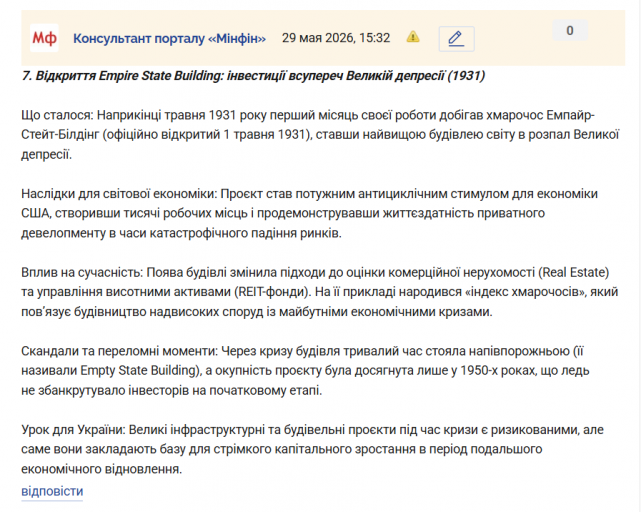This screenshot has height=512, width=641.
Task: Click the heading about Empire State Building (1931)
Action: 253,76
